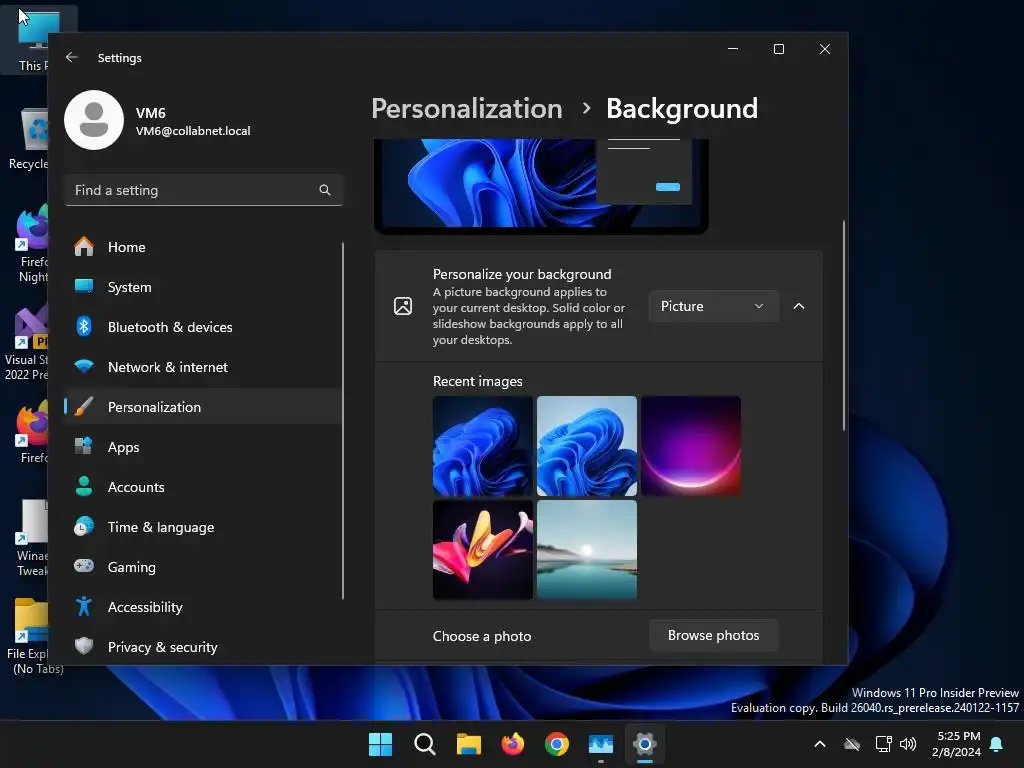This screenshot has height=768, width=1024.
Task: Open System settings page
Action: tap(202, 287)
